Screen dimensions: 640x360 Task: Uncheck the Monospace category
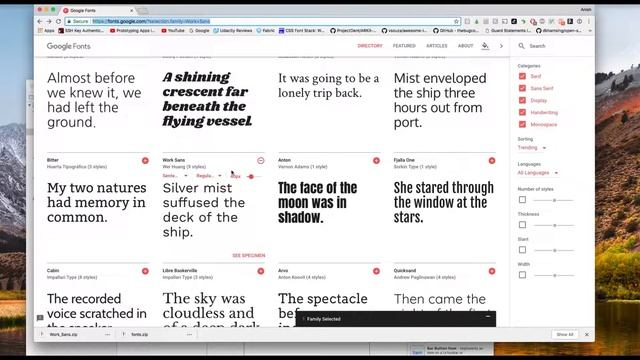[522, 124]
